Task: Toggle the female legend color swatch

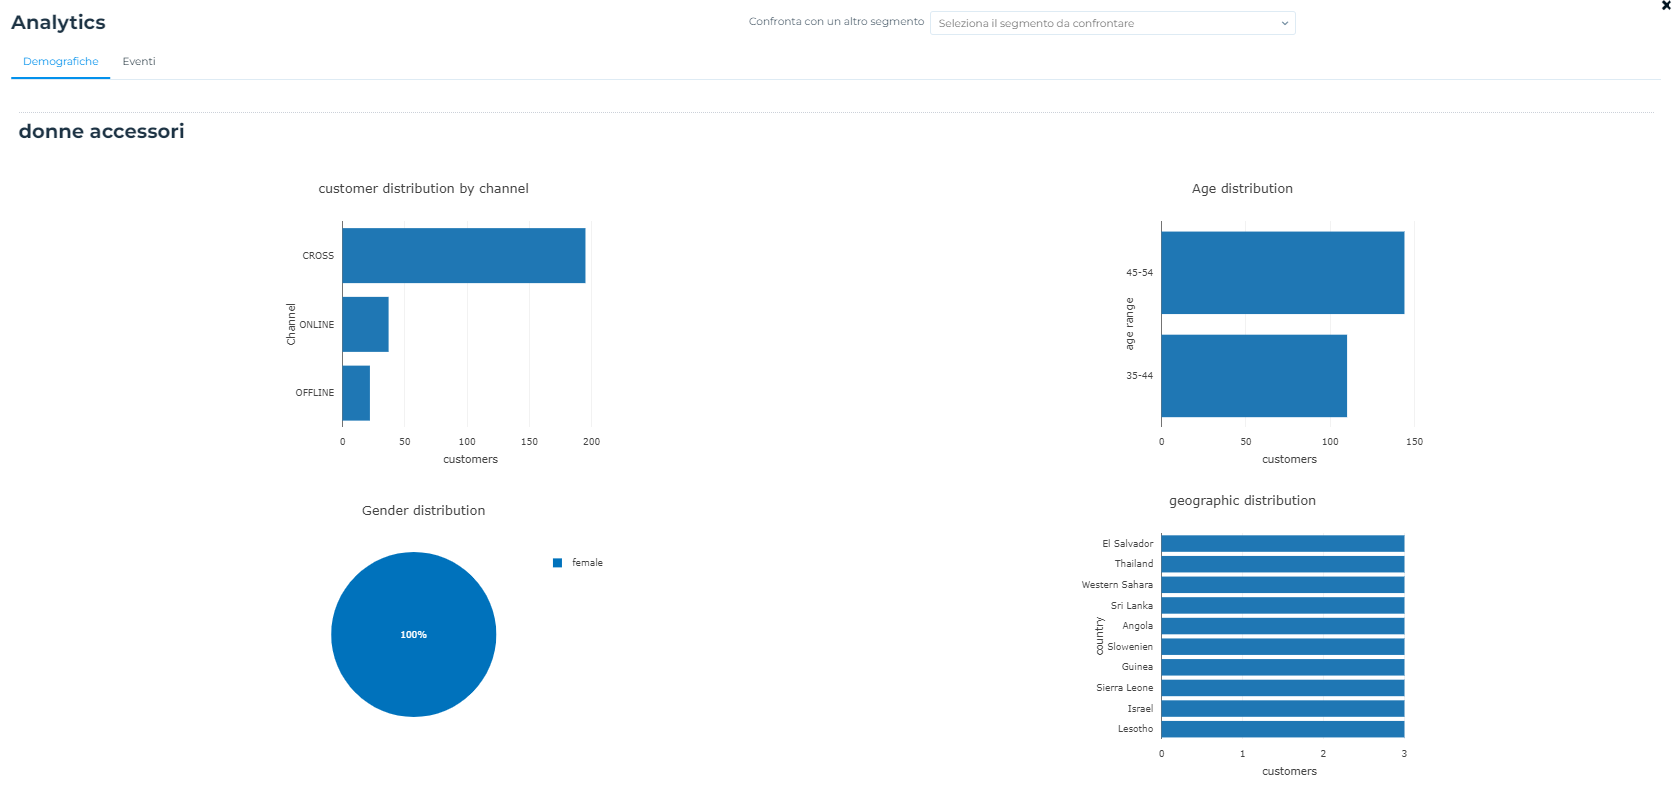Action: point(557,563)
